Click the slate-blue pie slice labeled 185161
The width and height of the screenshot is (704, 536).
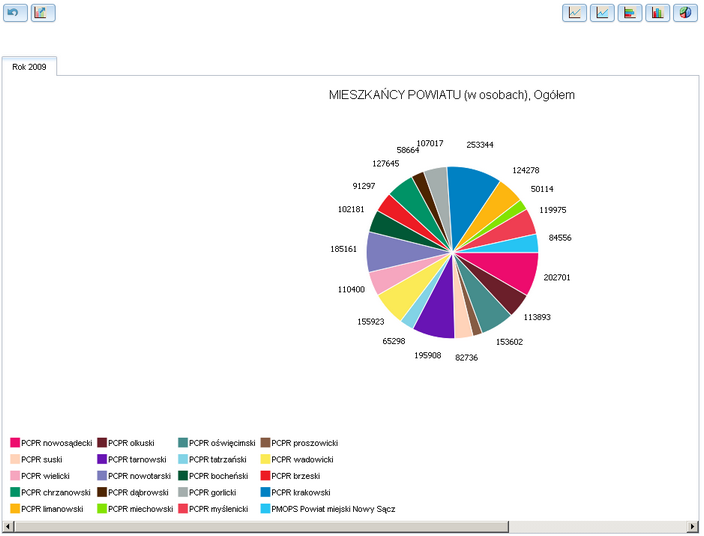[x=385, y=252]
